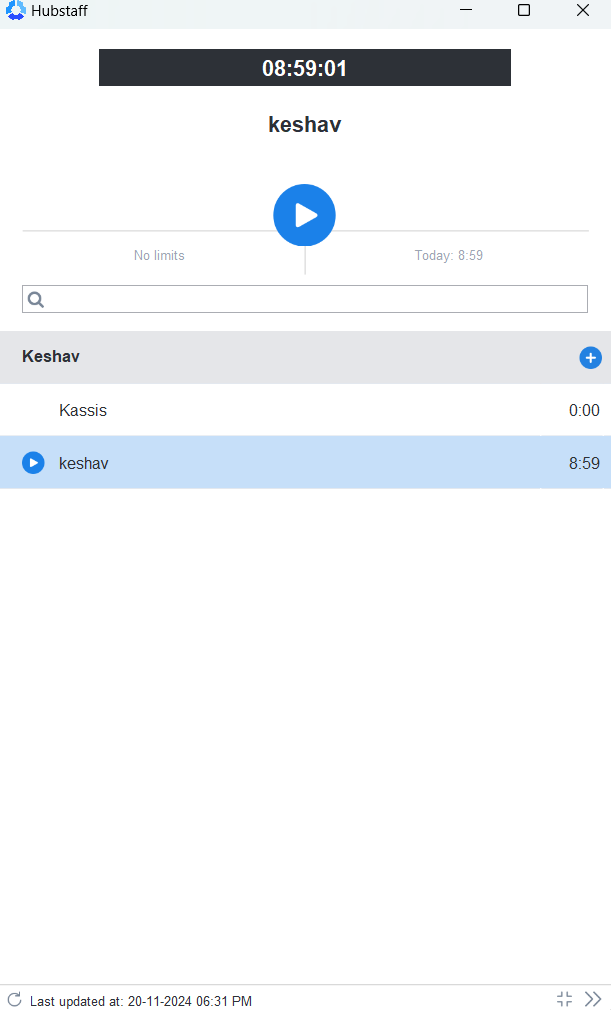Click the magnifier icon in the search box
This screenshot has width=611, height=1010.
(x=36, y=300)
